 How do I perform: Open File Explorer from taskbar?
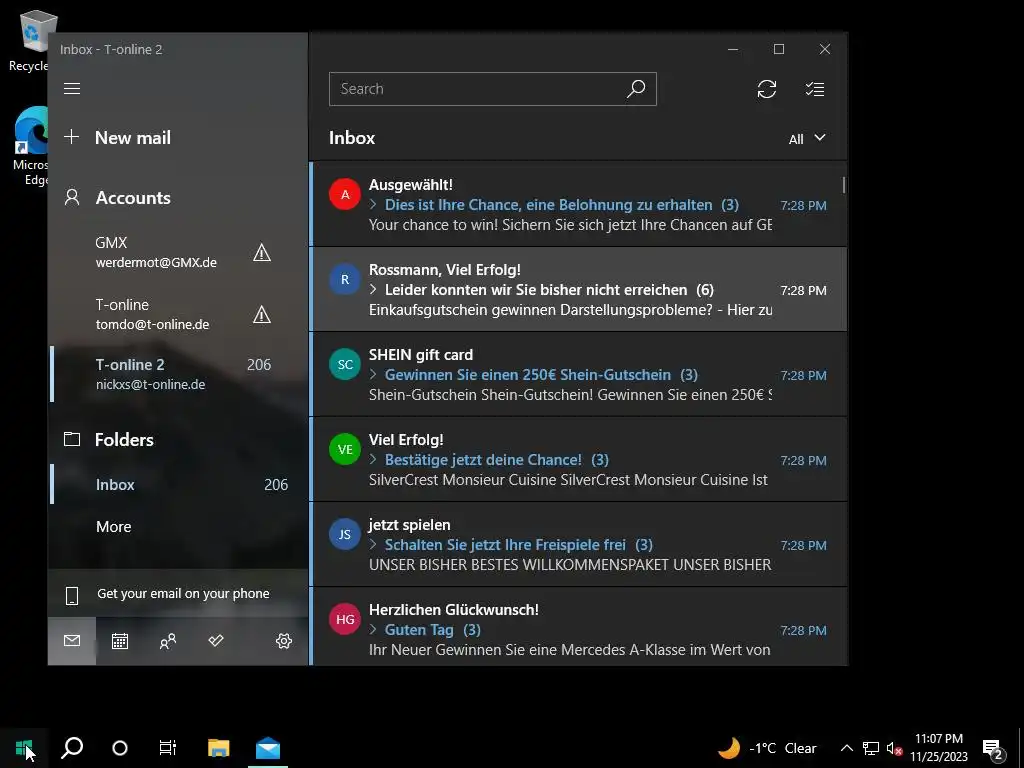pos(219,748)
